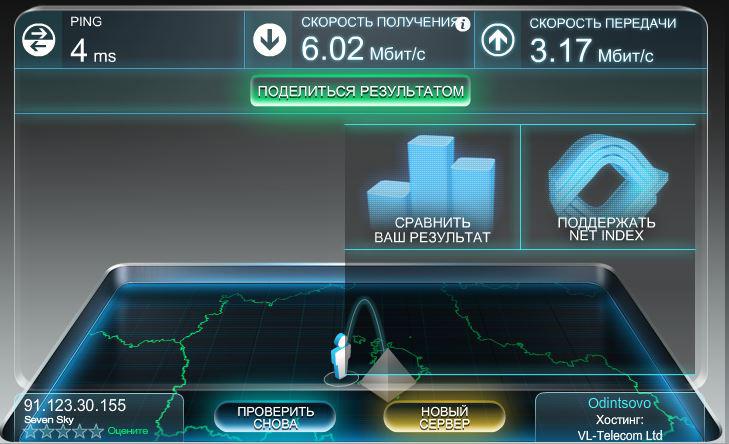Viewport: 729px width, 444px height.
Task: Open Поддержать Net Index panel
Action: pos(608,186)
